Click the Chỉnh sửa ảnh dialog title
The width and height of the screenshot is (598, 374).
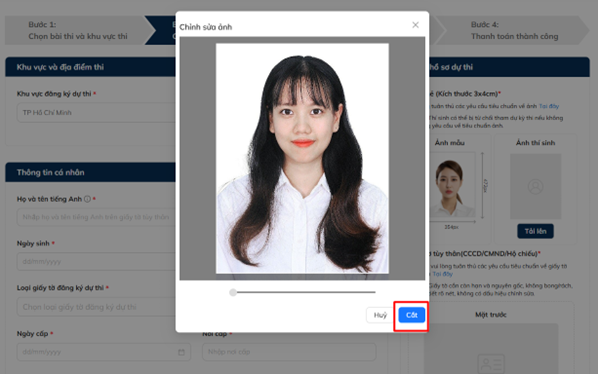[206, 27]
